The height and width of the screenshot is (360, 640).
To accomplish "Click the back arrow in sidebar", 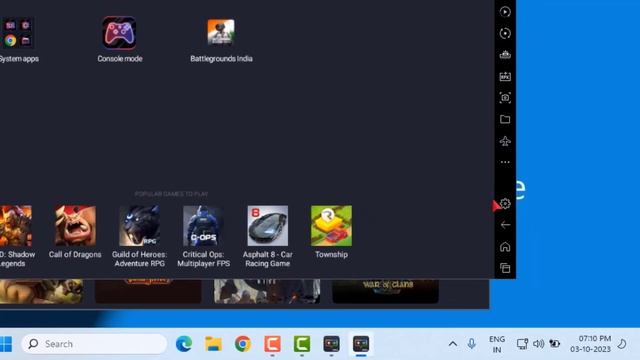I will coord(505,225).
